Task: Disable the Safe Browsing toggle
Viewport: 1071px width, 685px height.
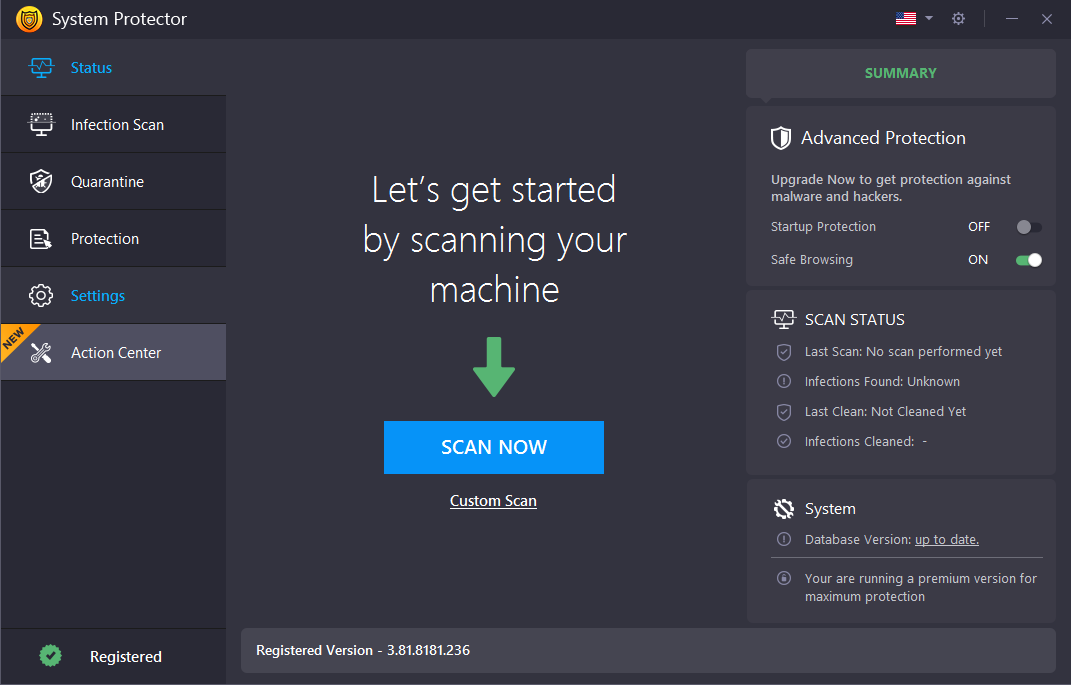Action: click(x=1028, y=260)
